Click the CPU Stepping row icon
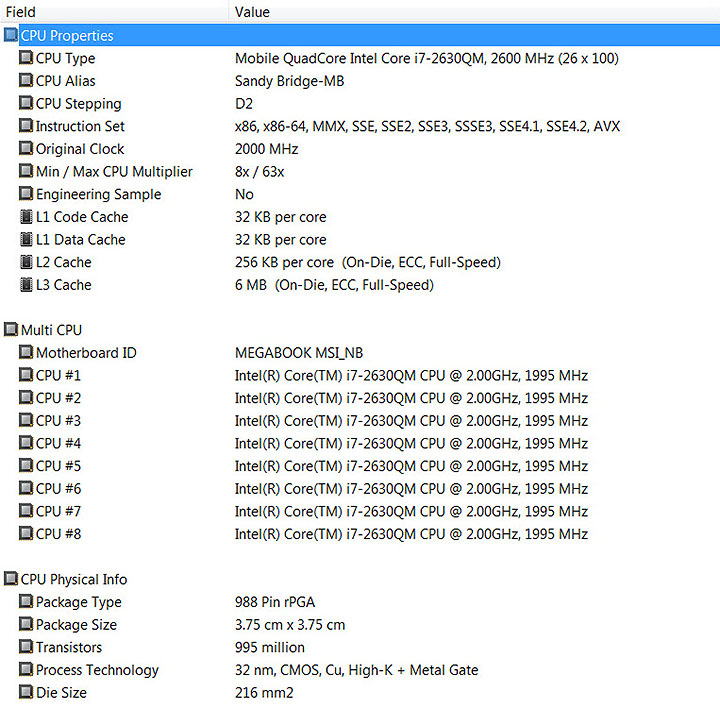720x708 pixels. coord(26,103)
